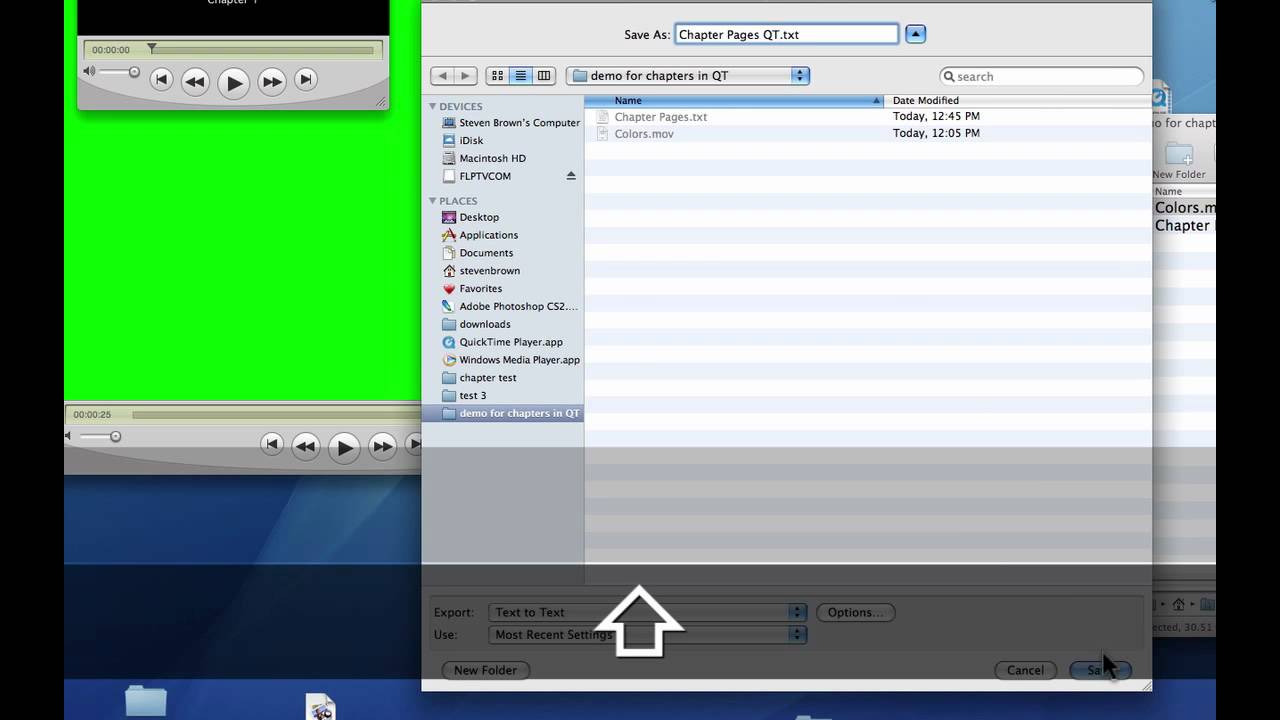The image size is (1280, 720).
Task: Select Windows Media Player.app in sidebar
Action: click(x=510, y=360)
